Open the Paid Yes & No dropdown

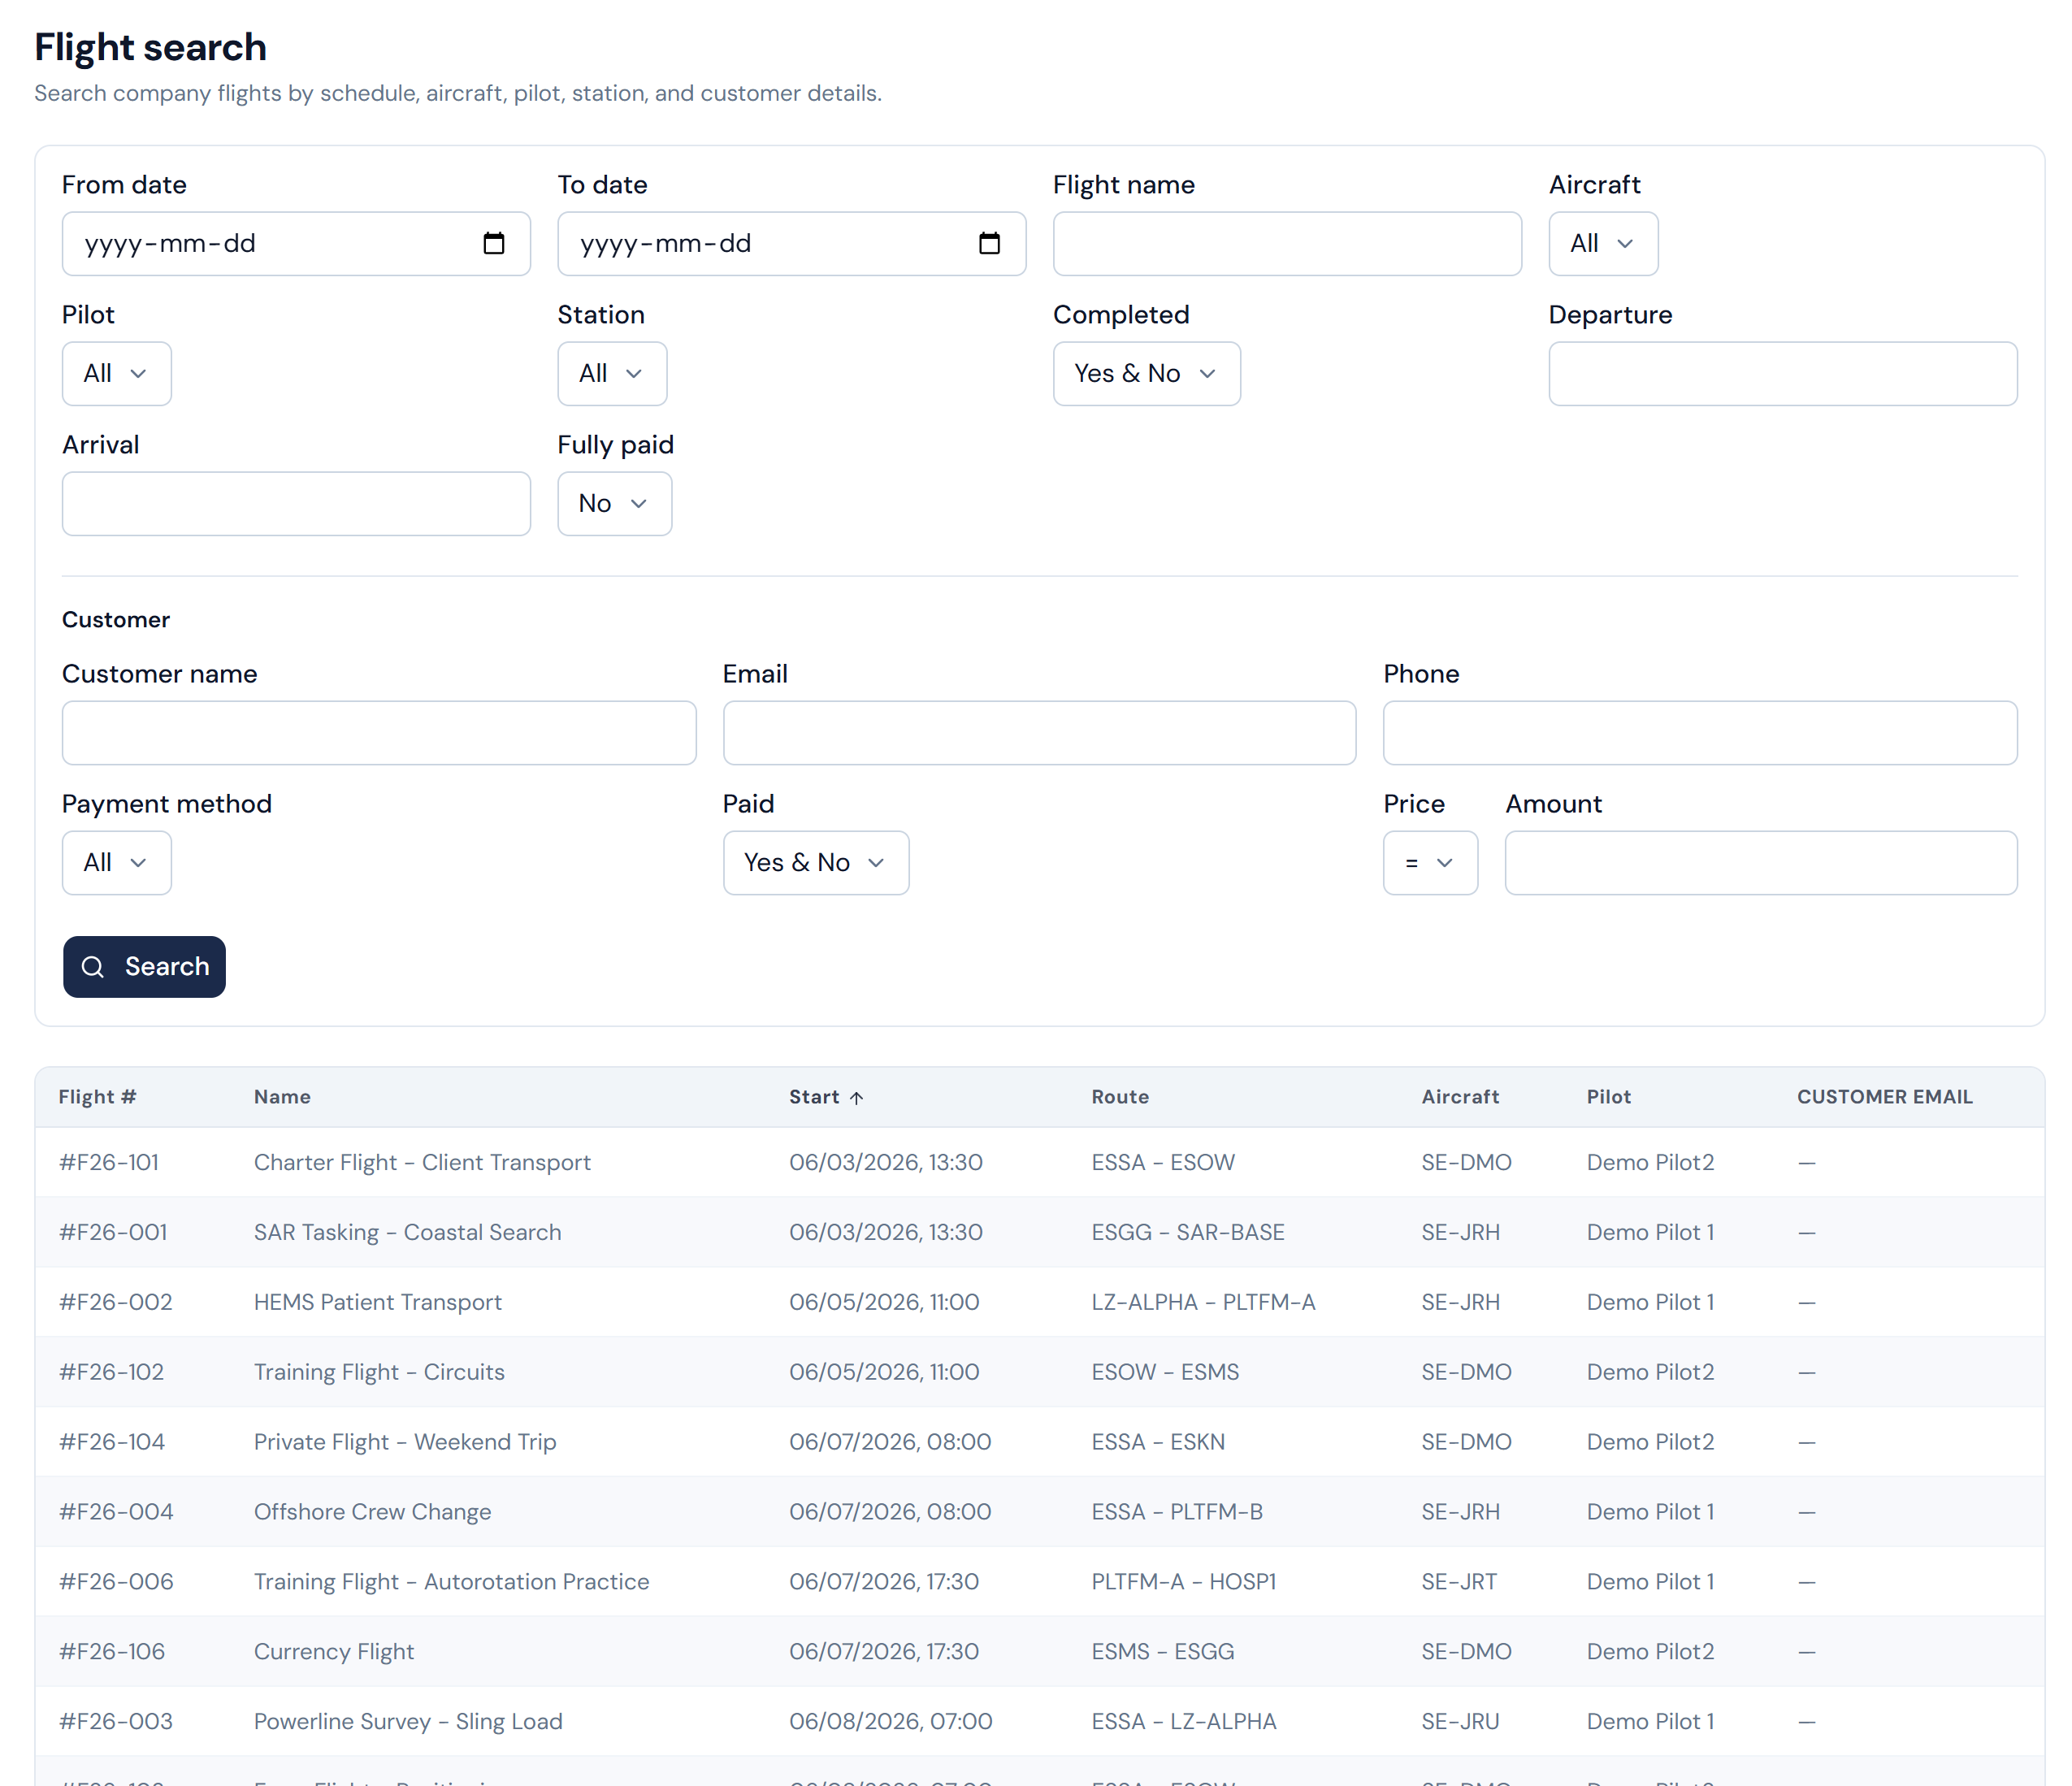coord(816,862)
